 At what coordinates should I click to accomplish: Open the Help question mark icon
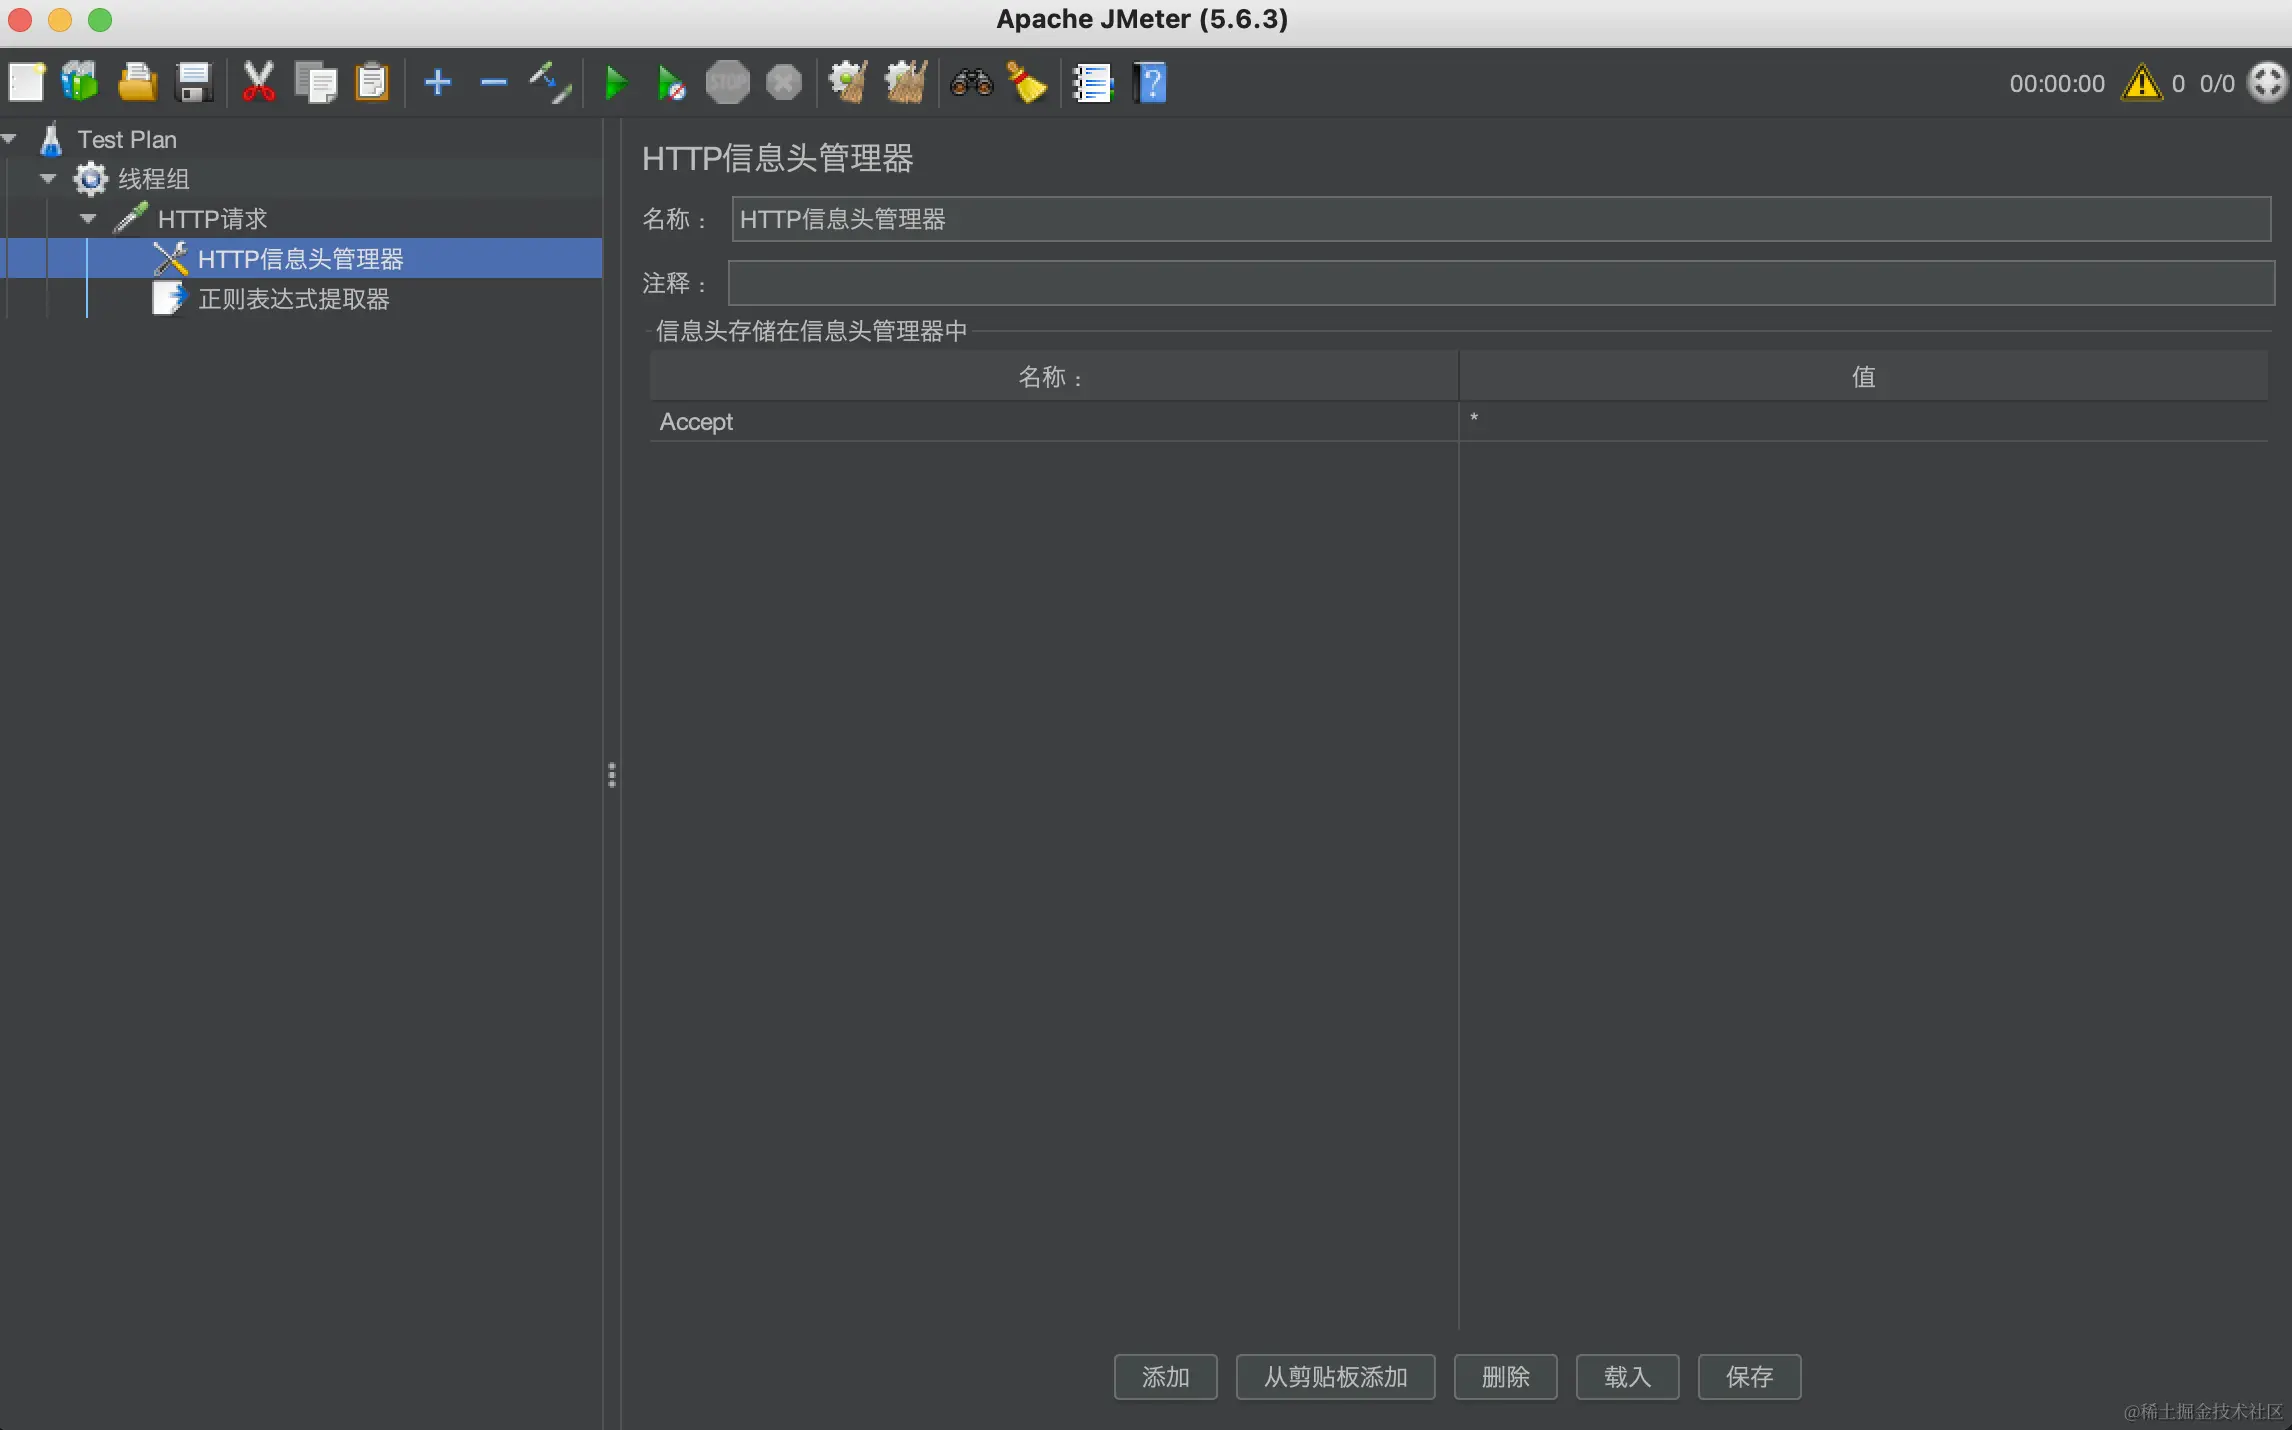(x=1150, y=82)
